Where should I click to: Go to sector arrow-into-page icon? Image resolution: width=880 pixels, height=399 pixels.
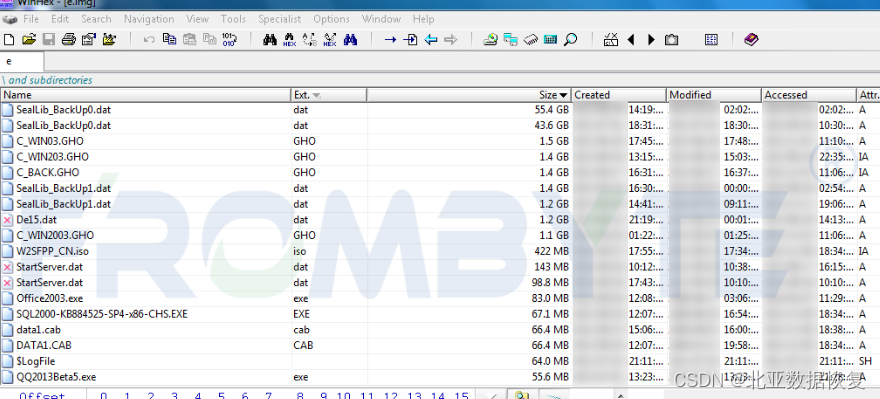(411, 40)
